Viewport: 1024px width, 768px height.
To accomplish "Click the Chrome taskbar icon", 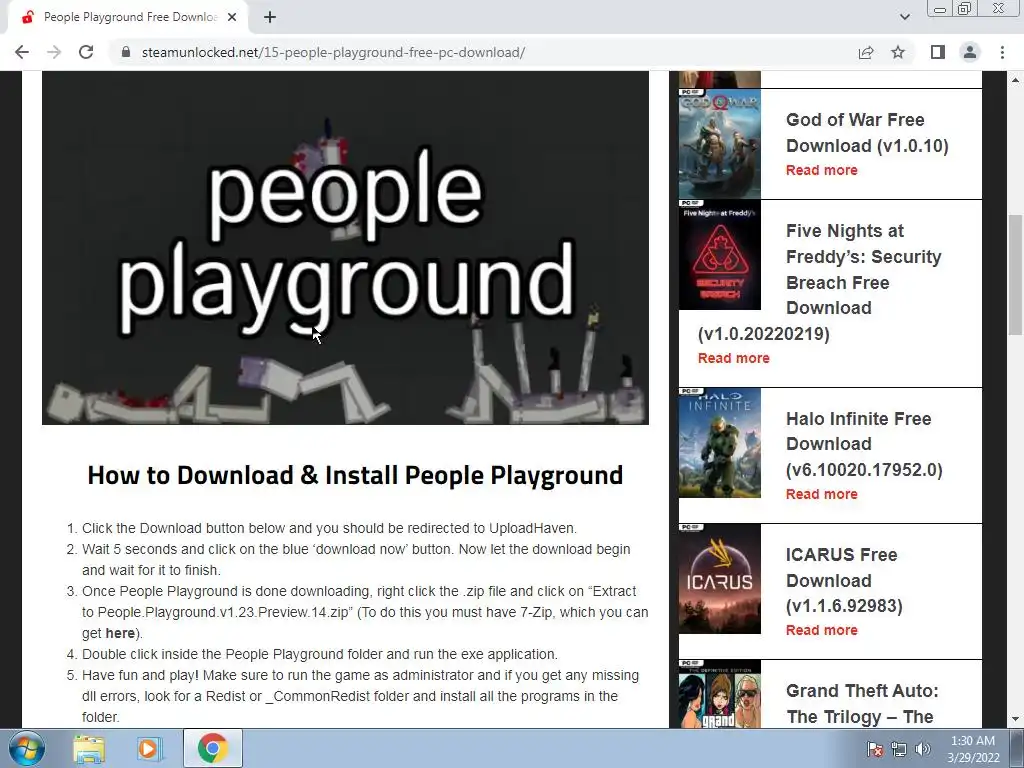I will coord(213,748).
